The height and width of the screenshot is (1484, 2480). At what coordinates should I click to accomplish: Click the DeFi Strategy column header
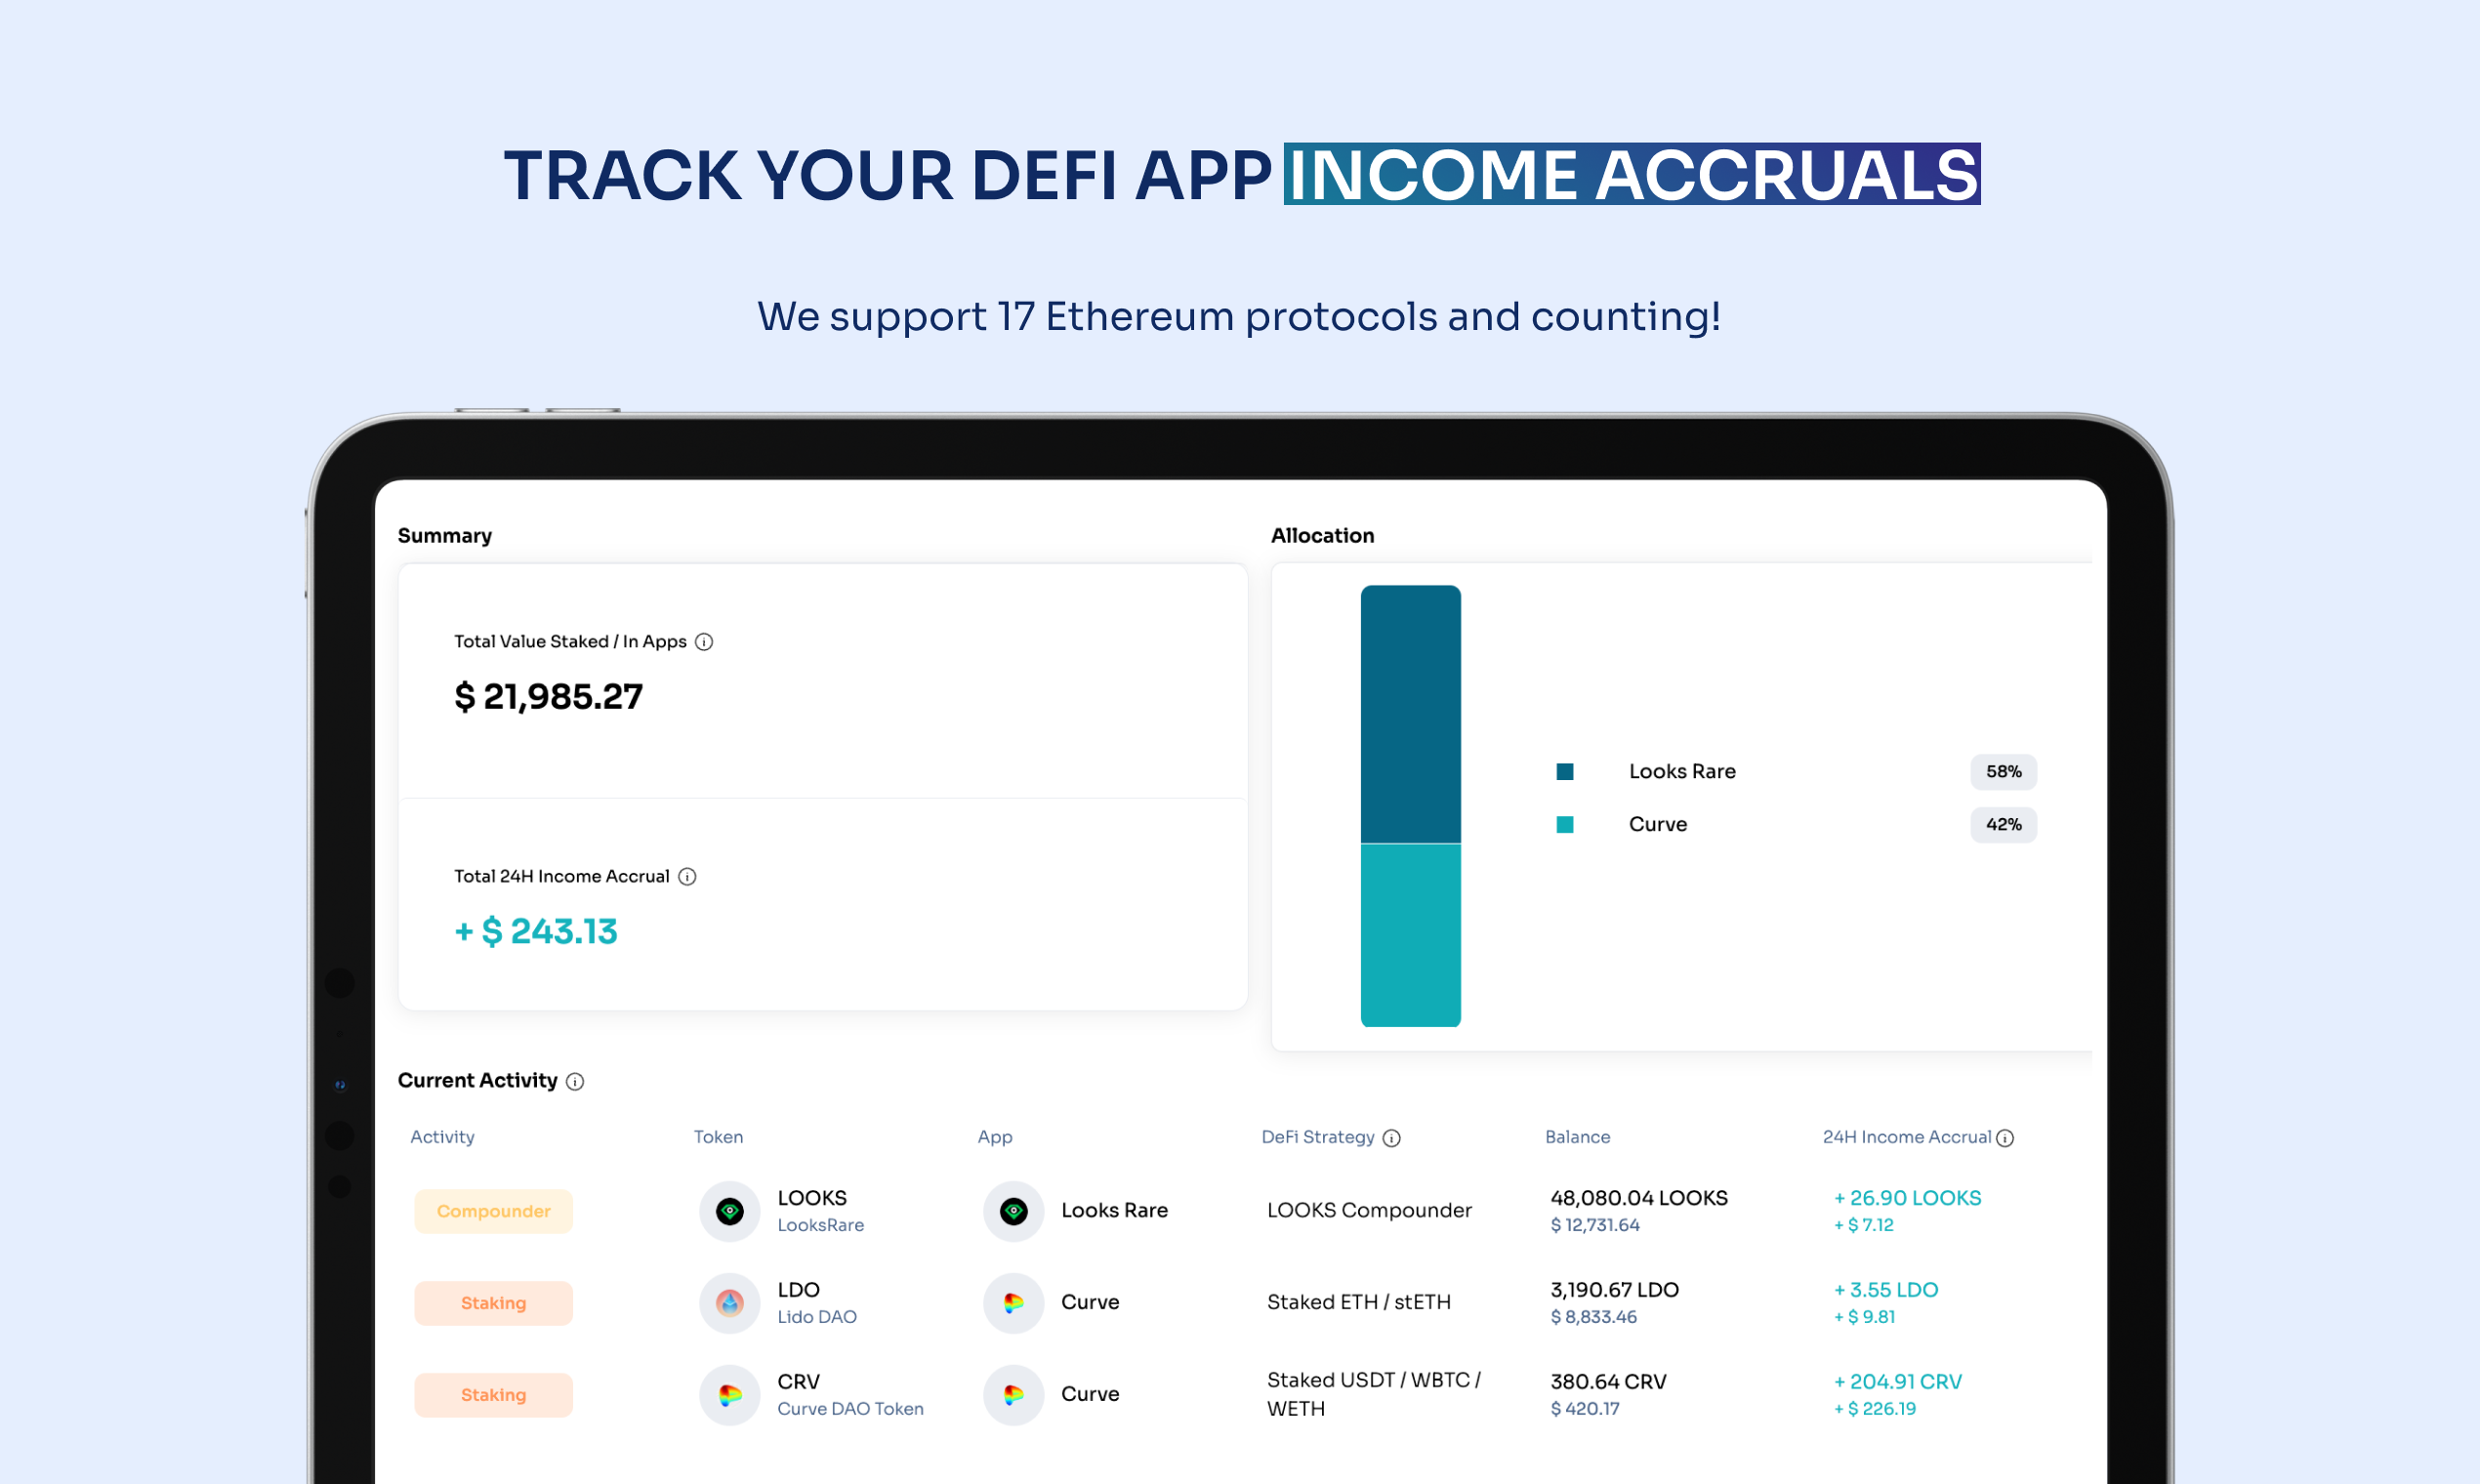pos(1318,1138)
